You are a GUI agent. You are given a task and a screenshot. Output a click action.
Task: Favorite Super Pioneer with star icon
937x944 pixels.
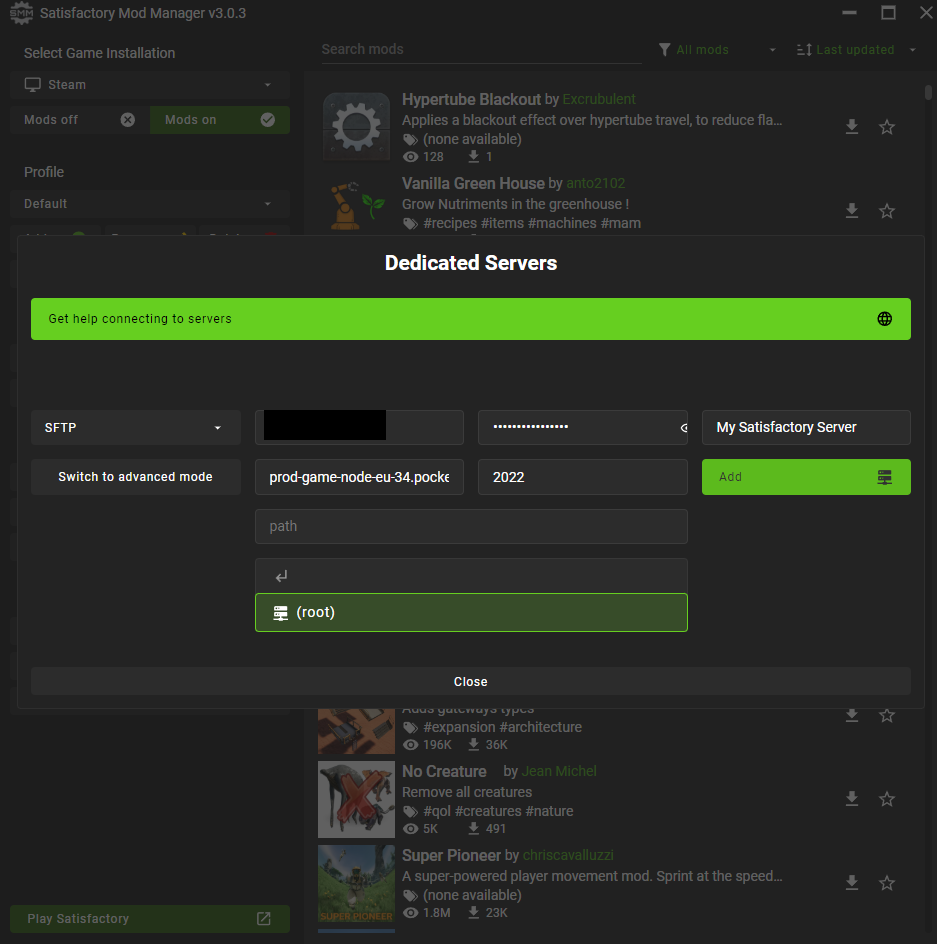(886, 883)
